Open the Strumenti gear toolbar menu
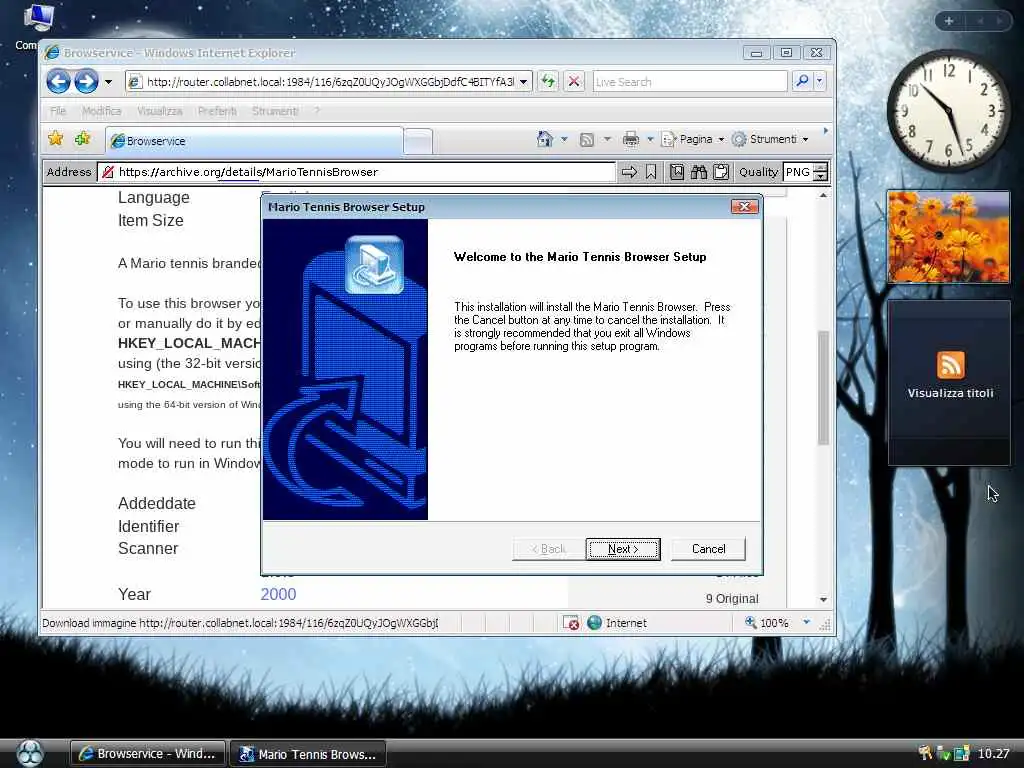Screen dimensions: 1024x768 (x=771, y=139)
